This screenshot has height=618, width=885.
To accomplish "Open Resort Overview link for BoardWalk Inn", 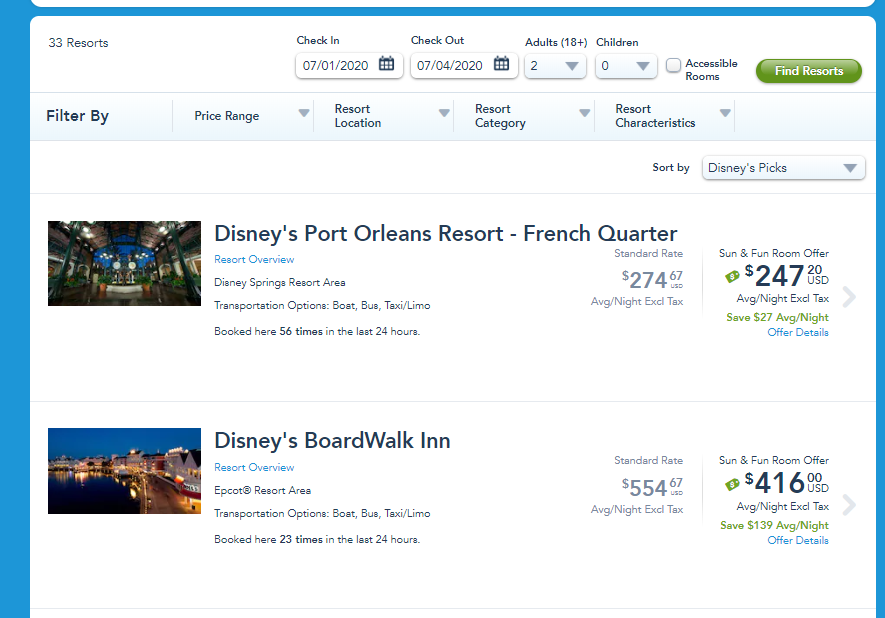I will tap(254, 468).
